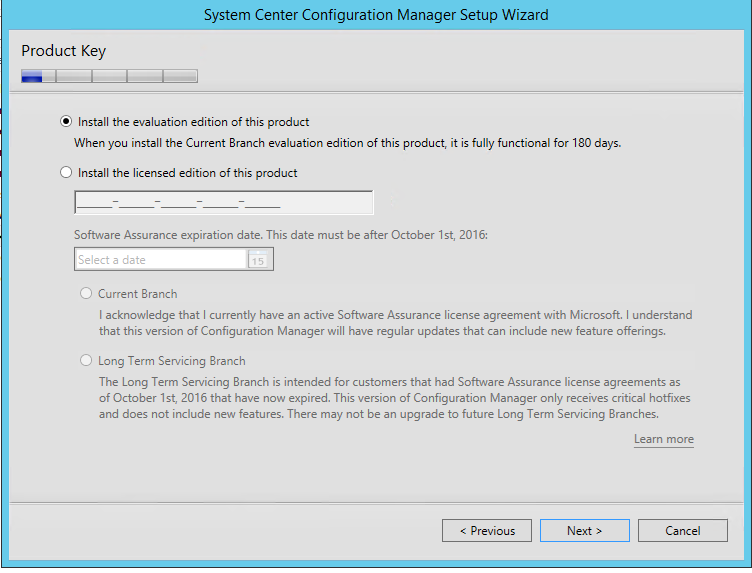Go back with the Previous button
Screen dimensions: 752x573
487,531
